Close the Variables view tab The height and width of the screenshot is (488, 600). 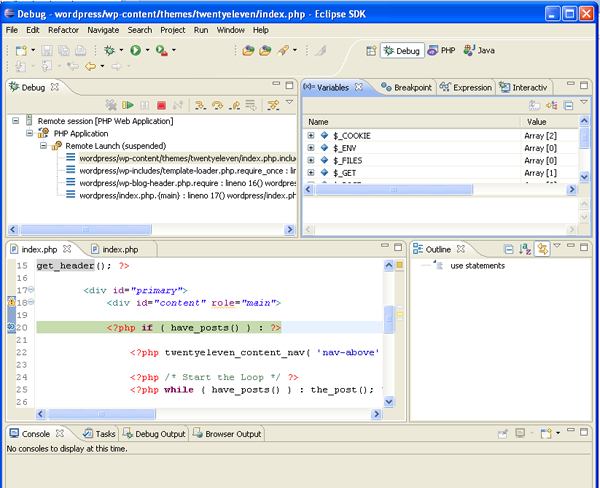[x=359, y=87]
